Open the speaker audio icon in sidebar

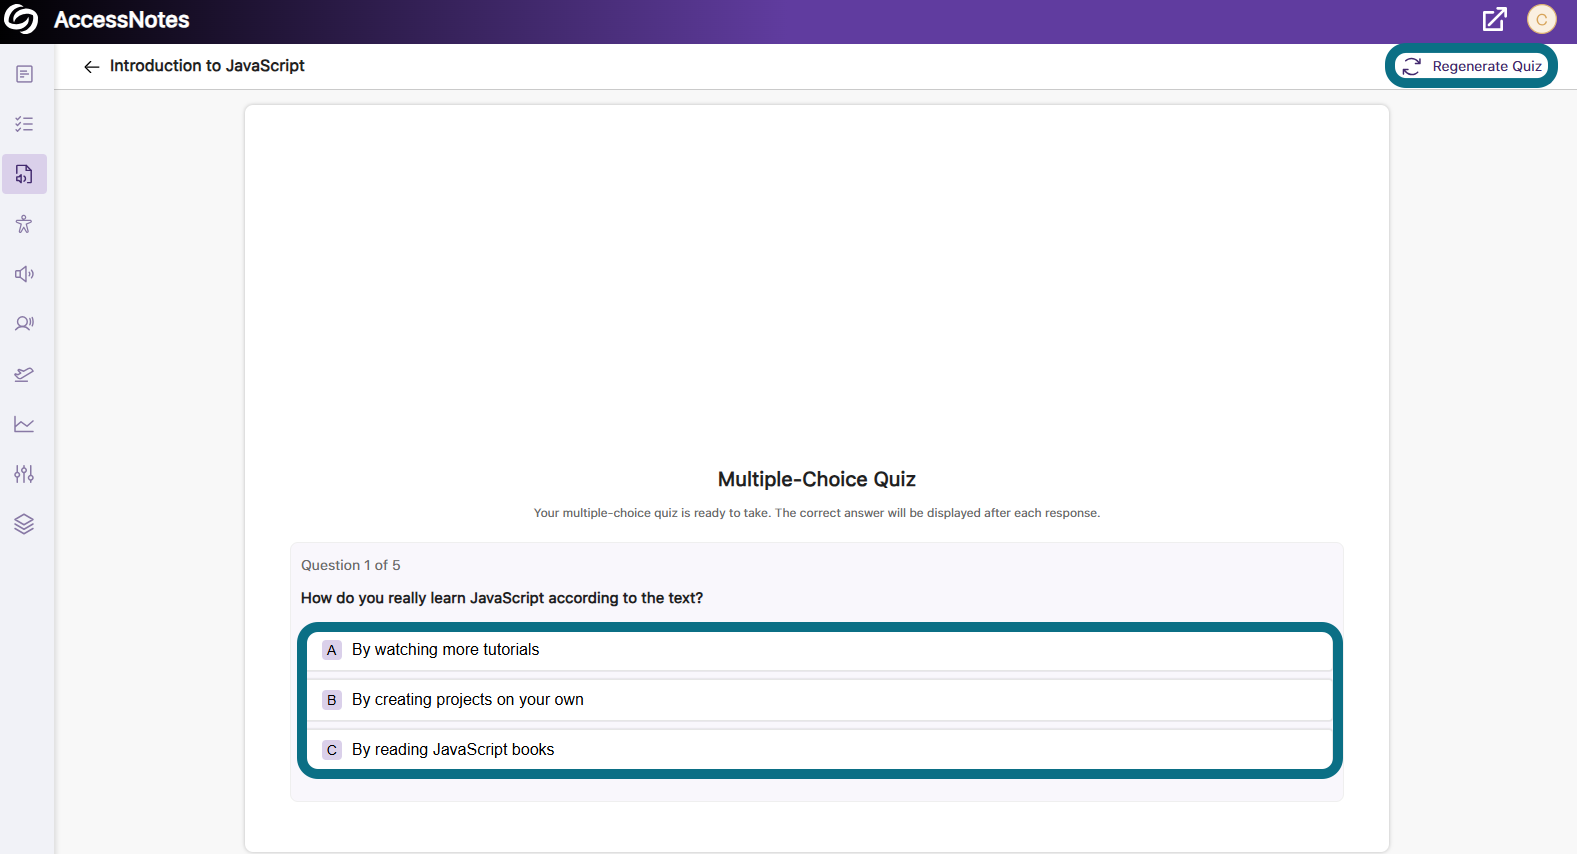[24, 274]
